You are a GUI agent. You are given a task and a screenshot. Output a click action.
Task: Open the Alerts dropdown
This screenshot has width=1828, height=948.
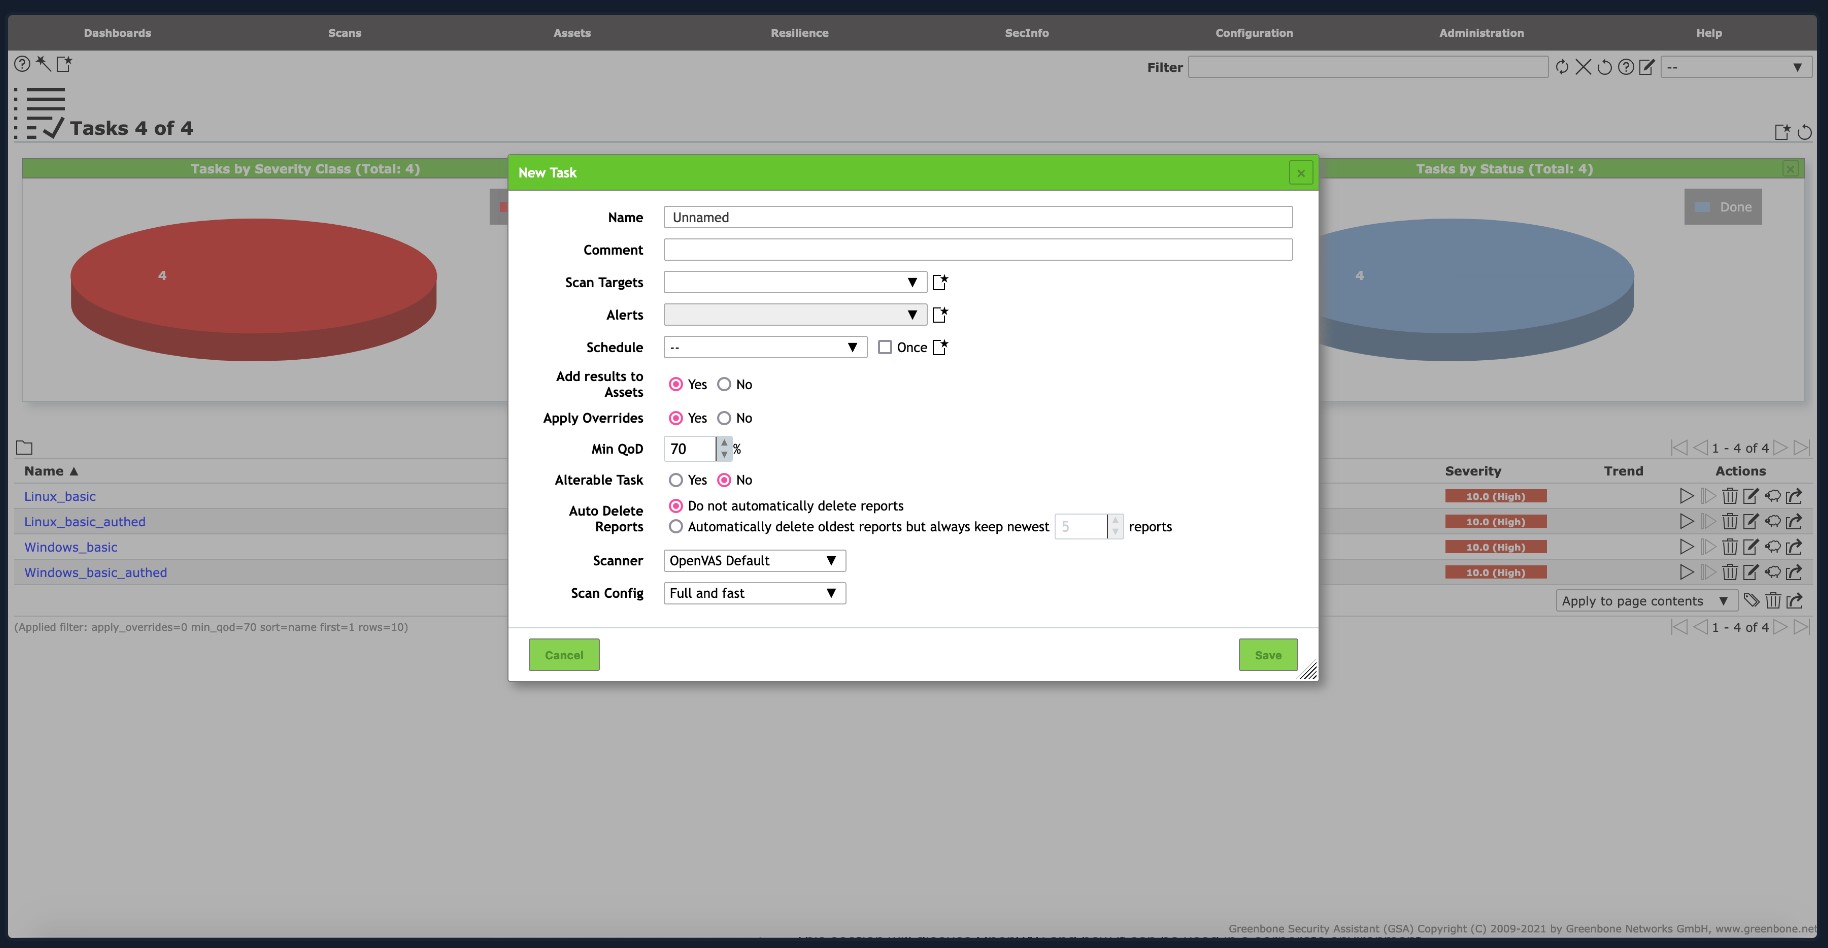pyautogui.click(x=795, y=314)
